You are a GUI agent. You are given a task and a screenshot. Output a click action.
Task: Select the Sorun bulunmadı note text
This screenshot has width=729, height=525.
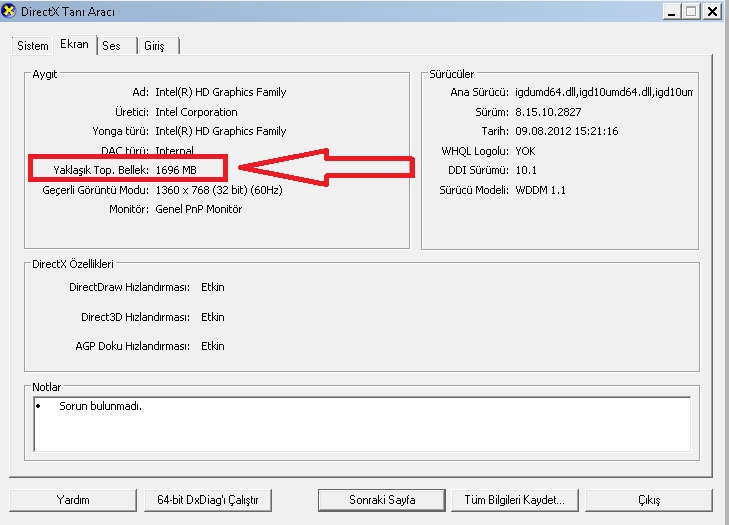point(100,406)
